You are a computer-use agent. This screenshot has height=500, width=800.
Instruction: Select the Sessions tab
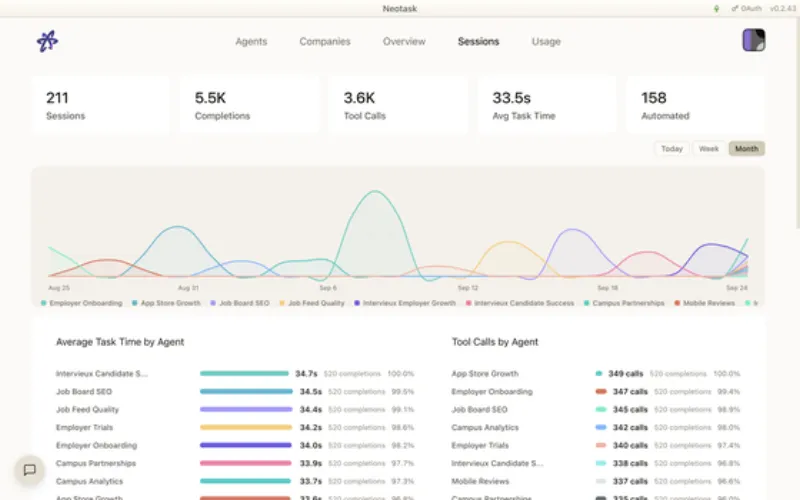click(479, 41)
